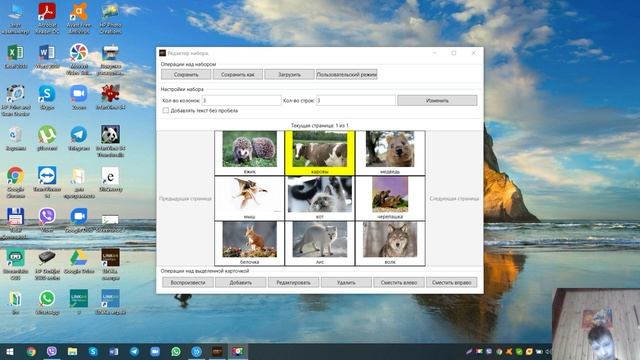
Task: Focus the 'Кол-во колонок' input field
Action: point(242,100)
